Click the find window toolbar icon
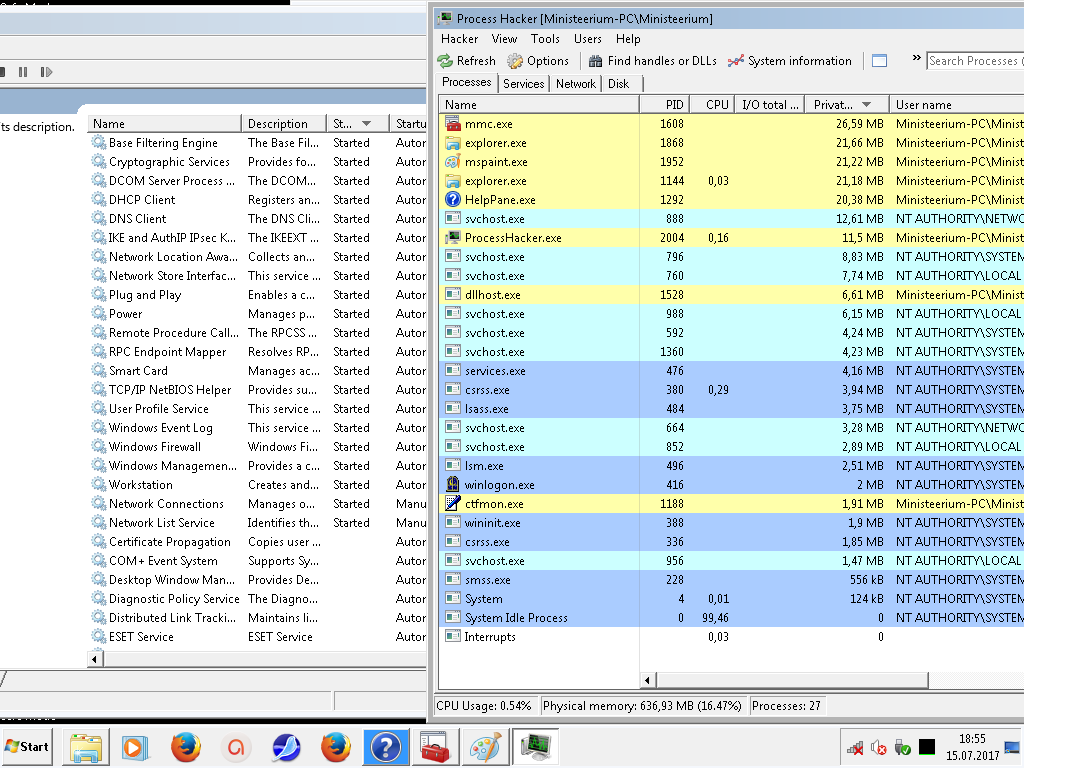The image size is (1067, 768). [x=879, y=61]
